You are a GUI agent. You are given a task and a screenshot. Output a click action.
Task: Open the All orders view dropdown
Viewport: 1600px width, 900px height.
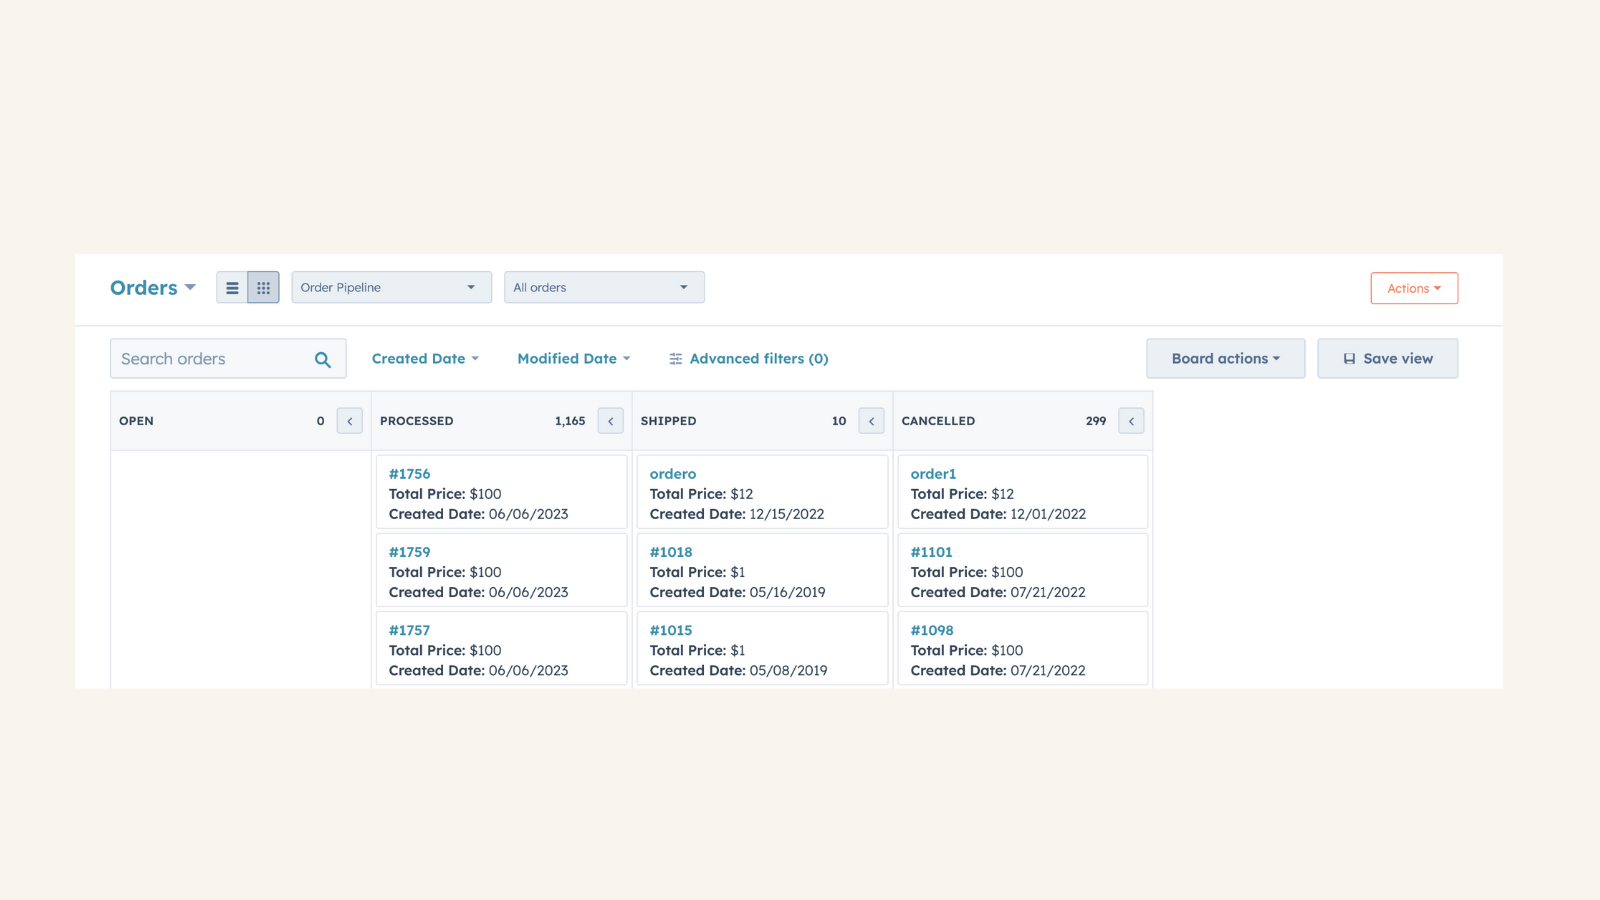coord(603,287)
